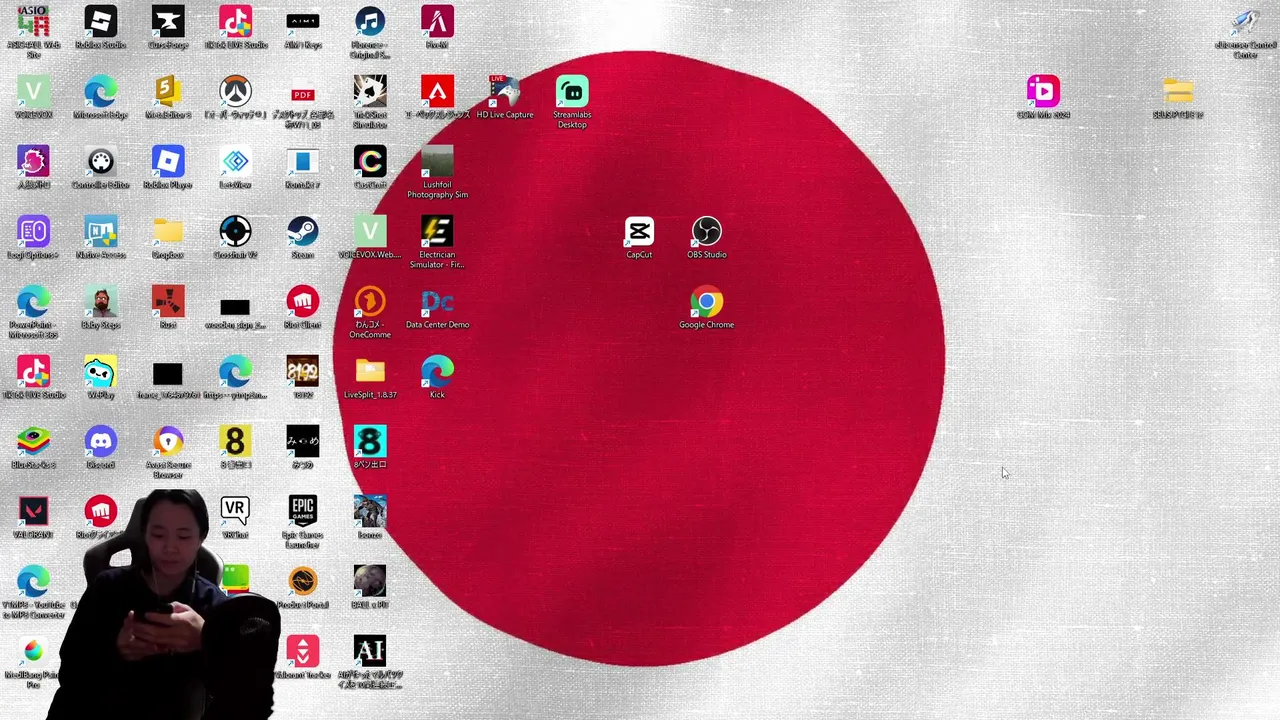
Task: Launch the CapCut icon
Action: click(x=639, y=232)
